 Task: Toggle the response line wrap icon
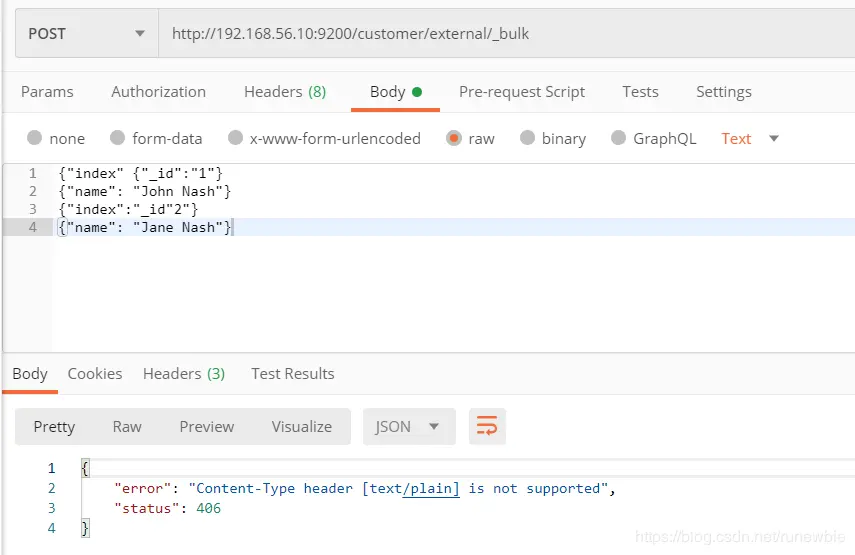pos(487,426)
